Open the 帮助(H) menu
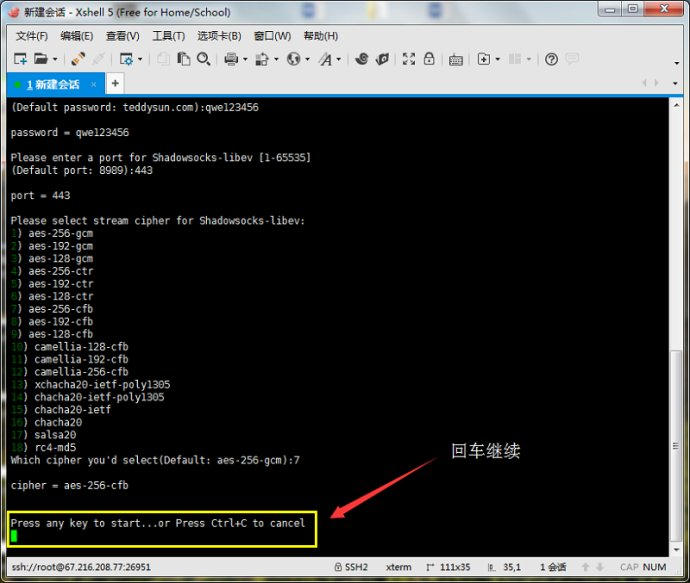Viewport: 690px width, 583px height. 321,36
